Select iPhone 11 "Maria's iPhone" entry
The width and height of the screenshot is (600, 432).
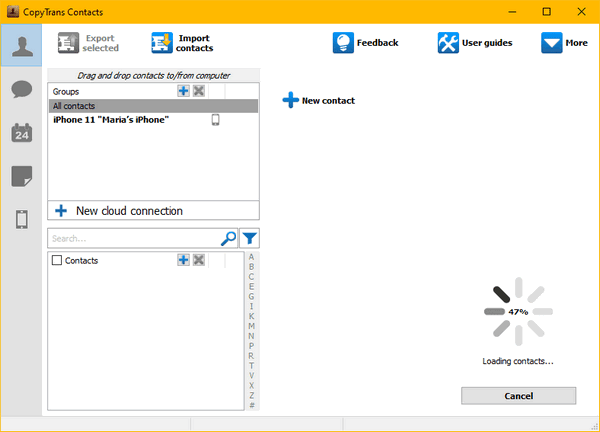pyautogui.click(x=153, y=120)
